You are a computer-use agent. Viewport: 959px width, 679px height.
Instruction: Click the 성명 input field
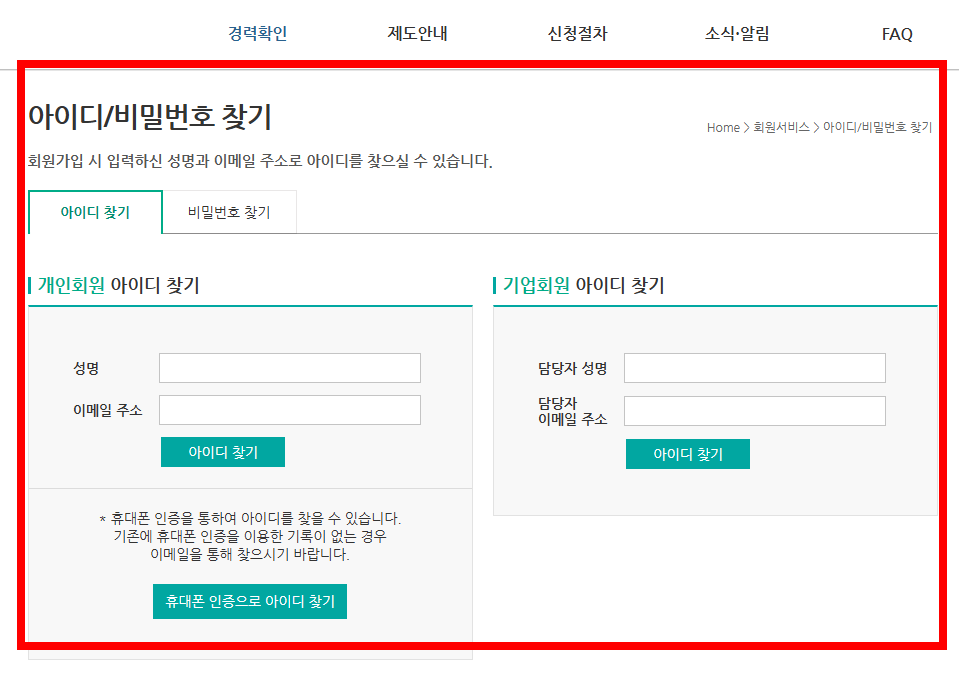(x=289, y=368)
